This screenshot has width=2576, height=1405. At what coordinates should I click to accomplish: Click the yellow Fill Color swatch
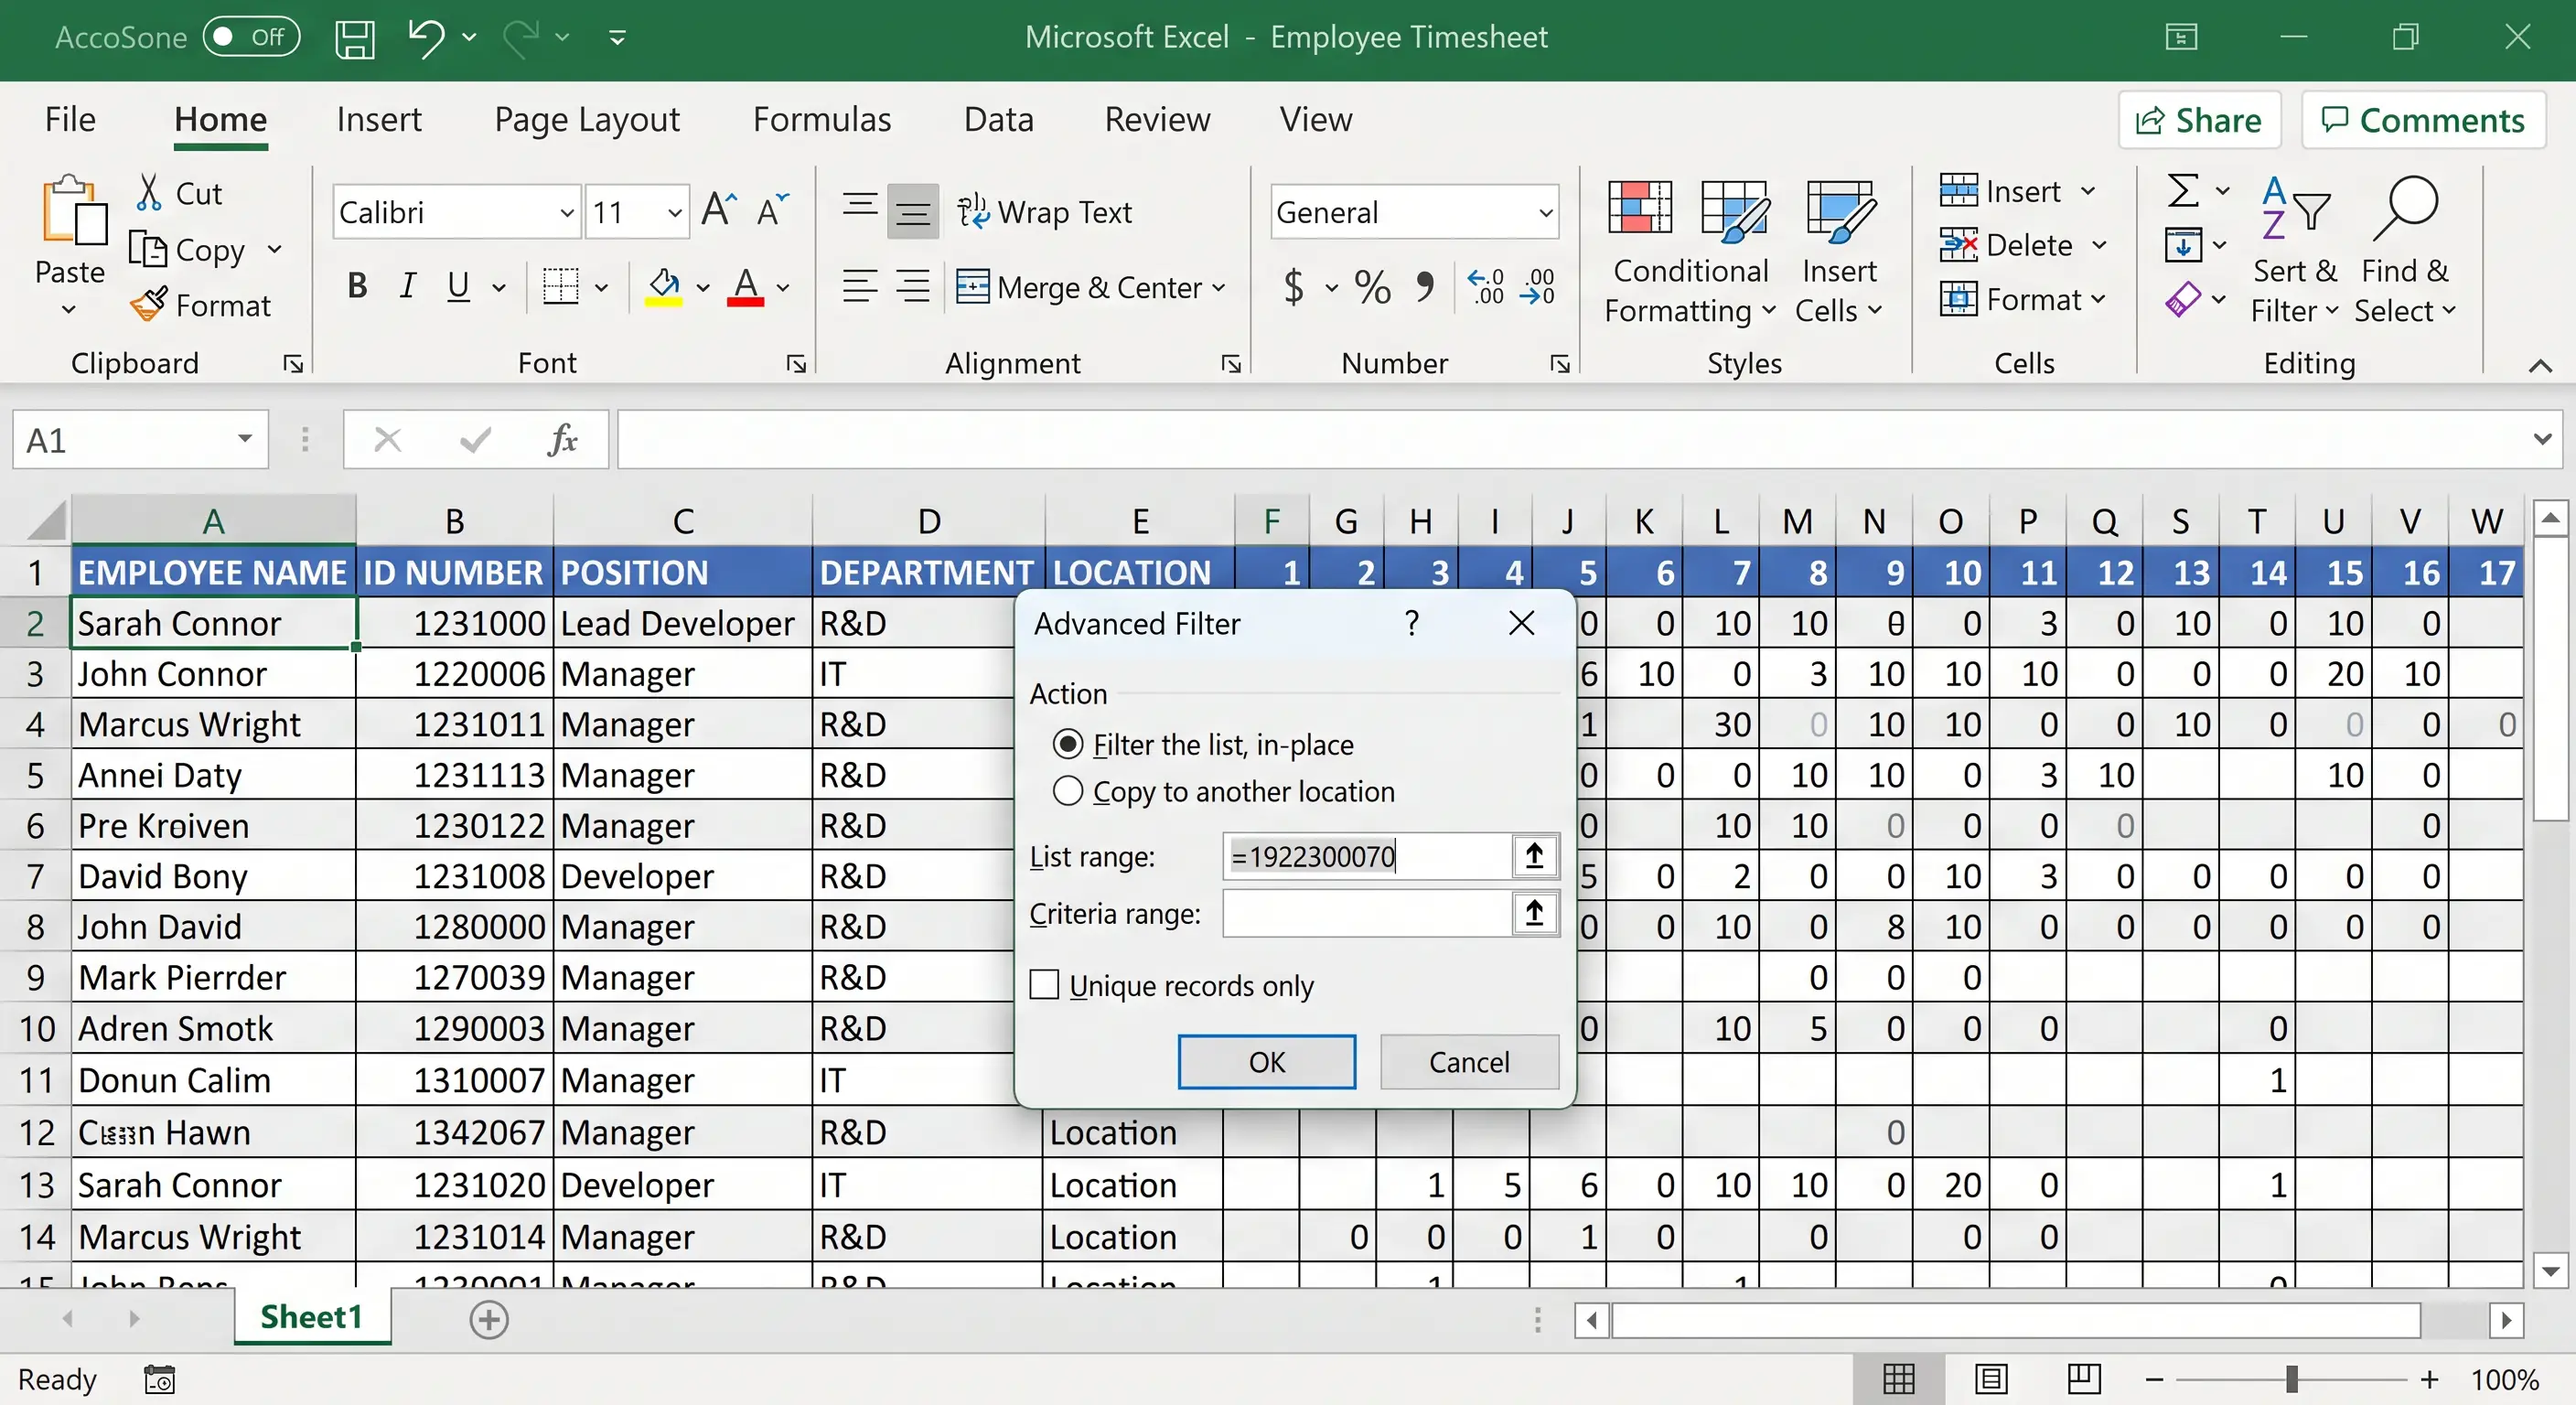point(663,287)
